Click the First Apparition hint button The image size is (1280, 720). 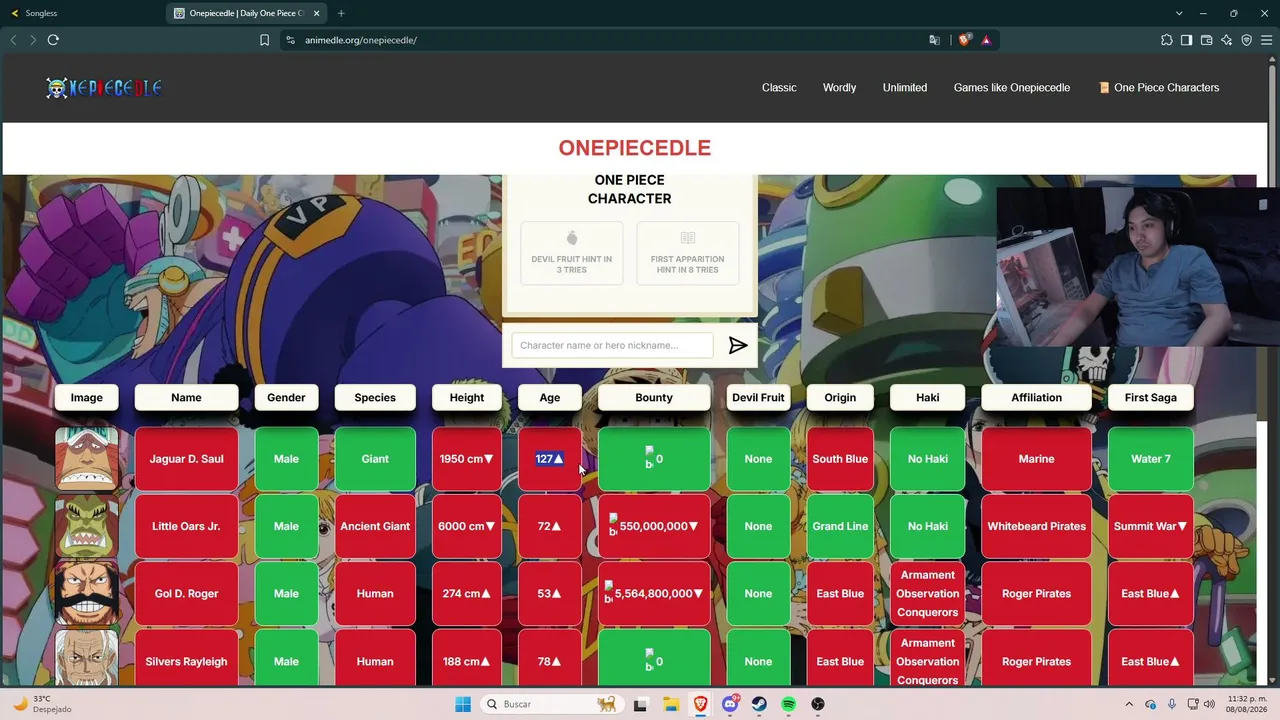click(688, 253)
